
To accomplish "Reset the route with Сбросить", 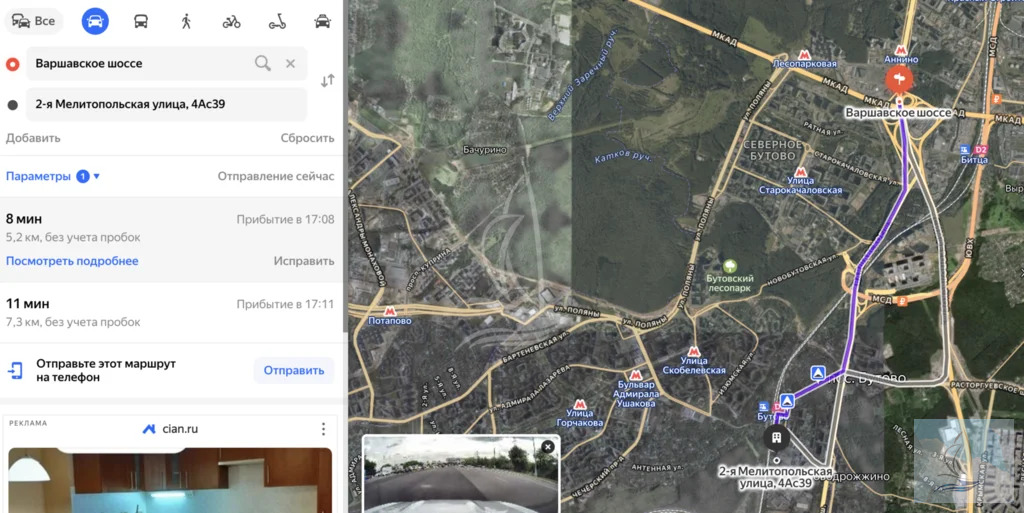I will (x=307, y=138).
